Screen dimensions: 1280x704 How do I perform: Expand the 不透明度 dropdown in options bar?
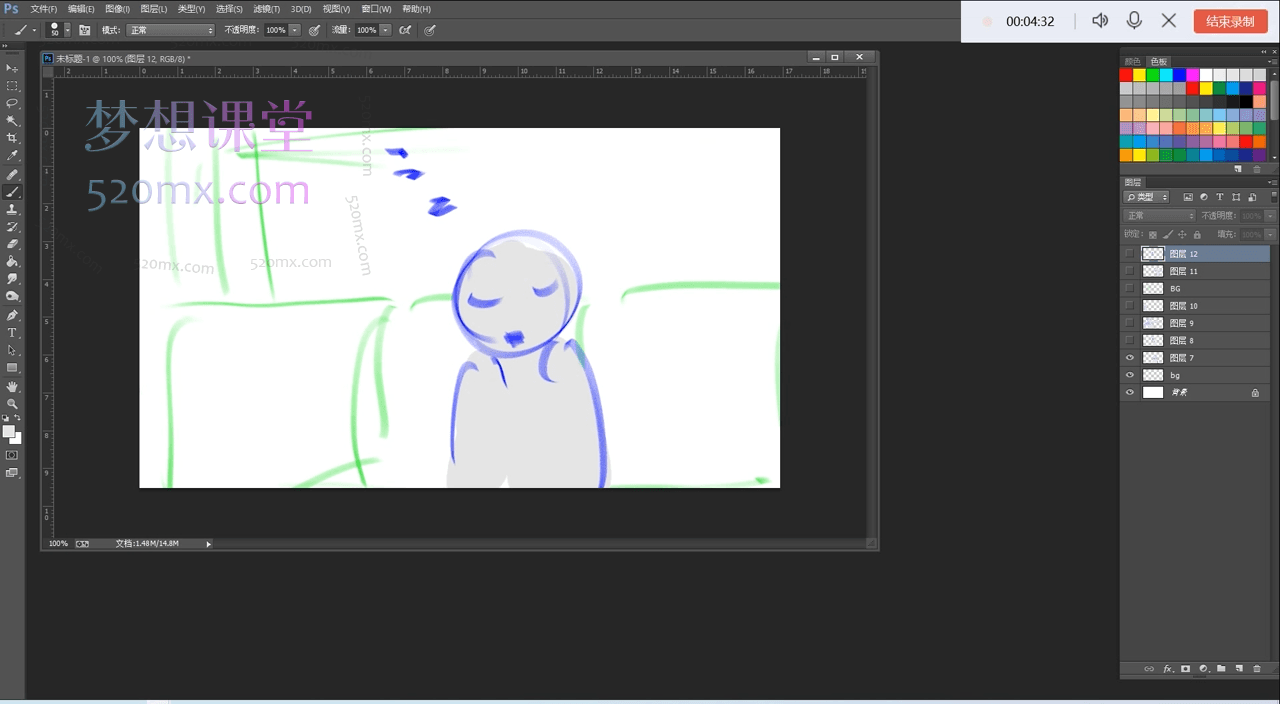click(x=294, y=30)
